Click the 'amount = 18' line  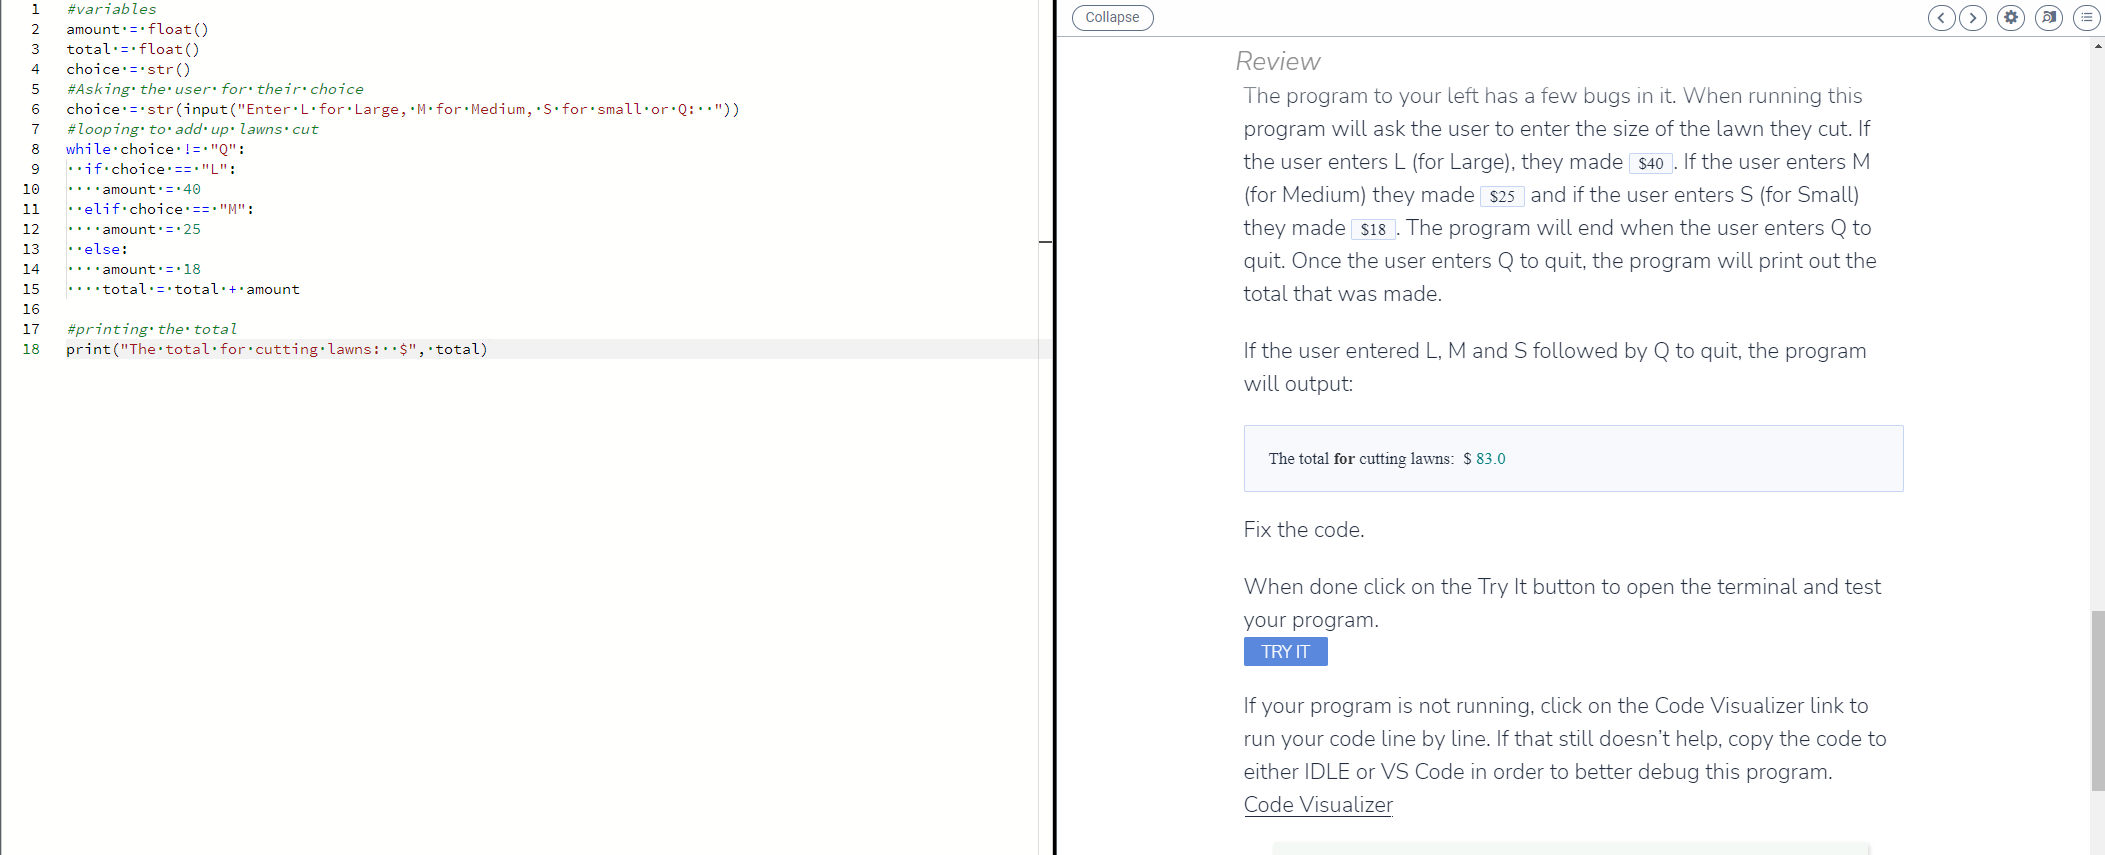click(x=151, y=269)
